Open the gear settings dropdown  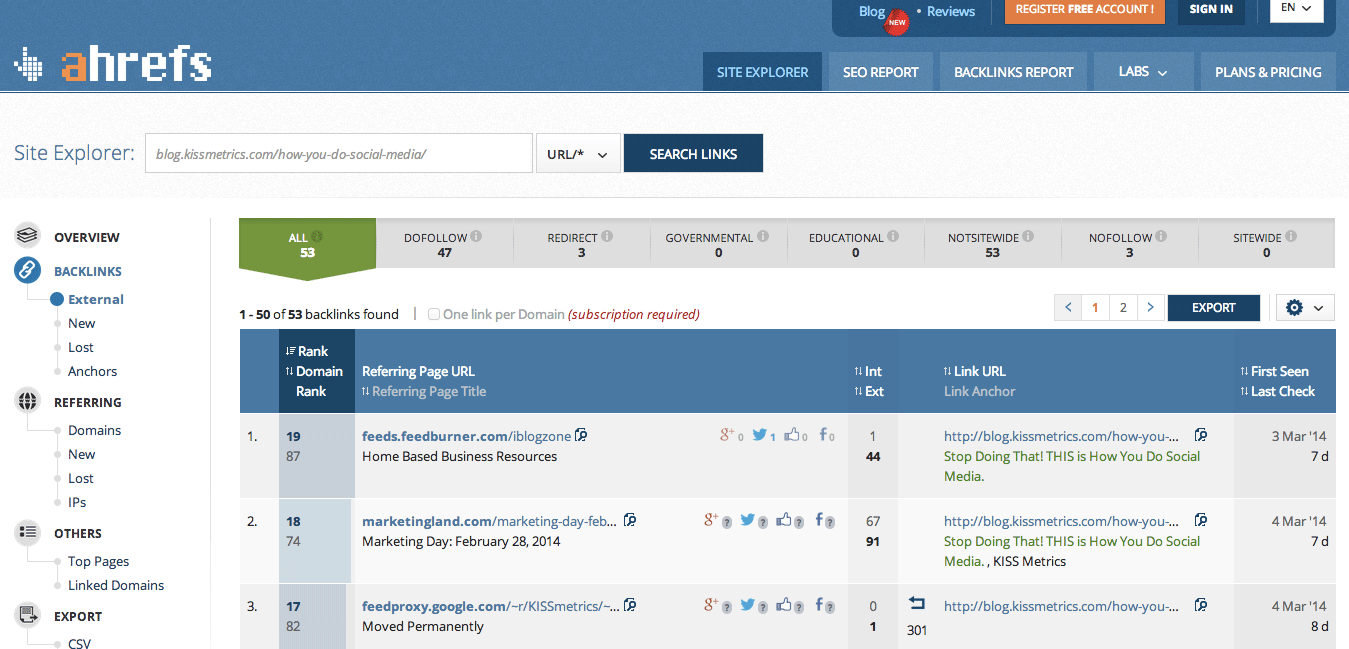coord(1306,308)
